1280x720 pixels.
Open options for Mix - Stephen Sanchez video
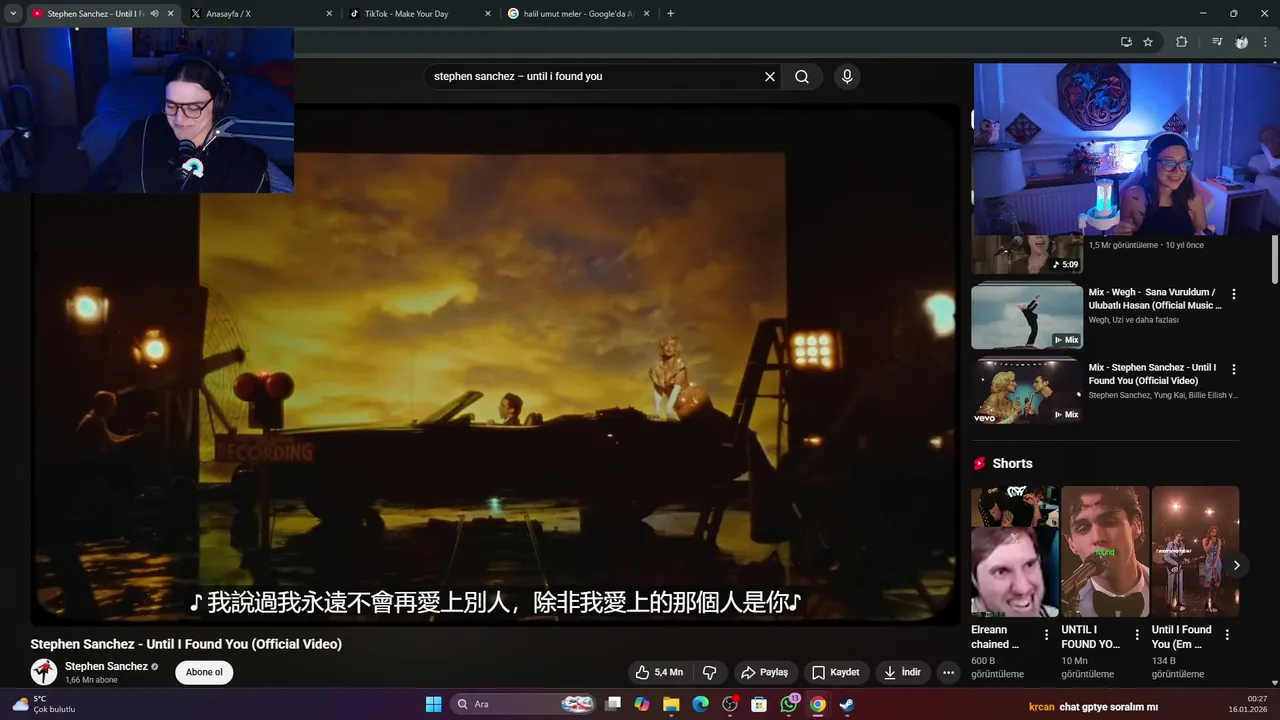pyautogui.click(x=1233, y=370)
